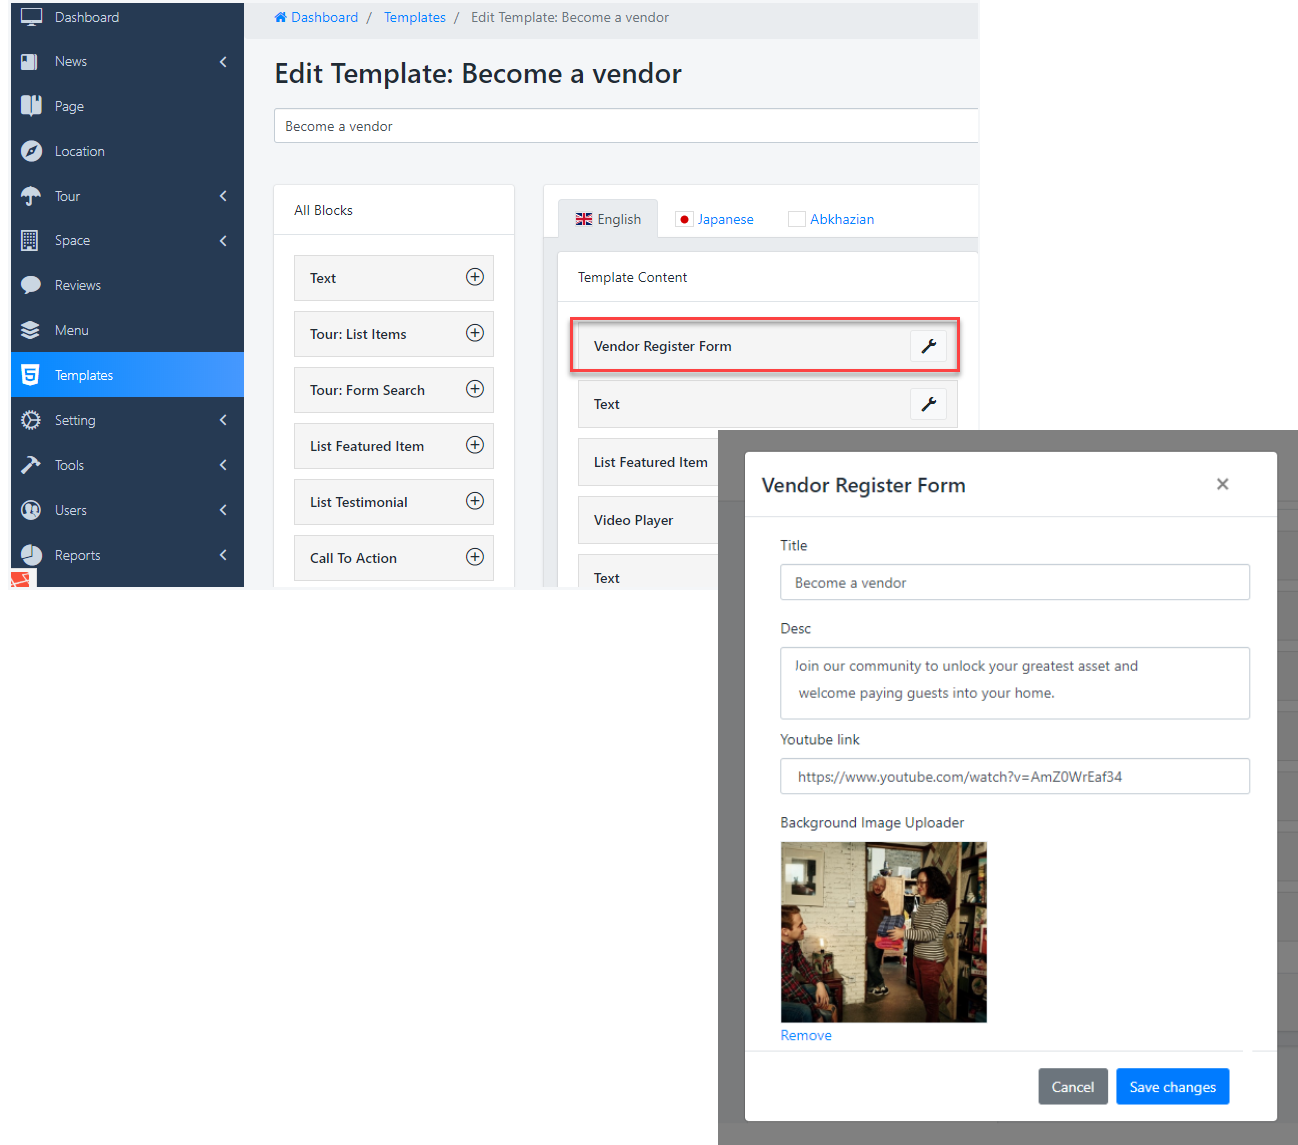Click the plus icon for Tour: Form Search
This screenshot has height=1145, width=1298.
(475, 389)
